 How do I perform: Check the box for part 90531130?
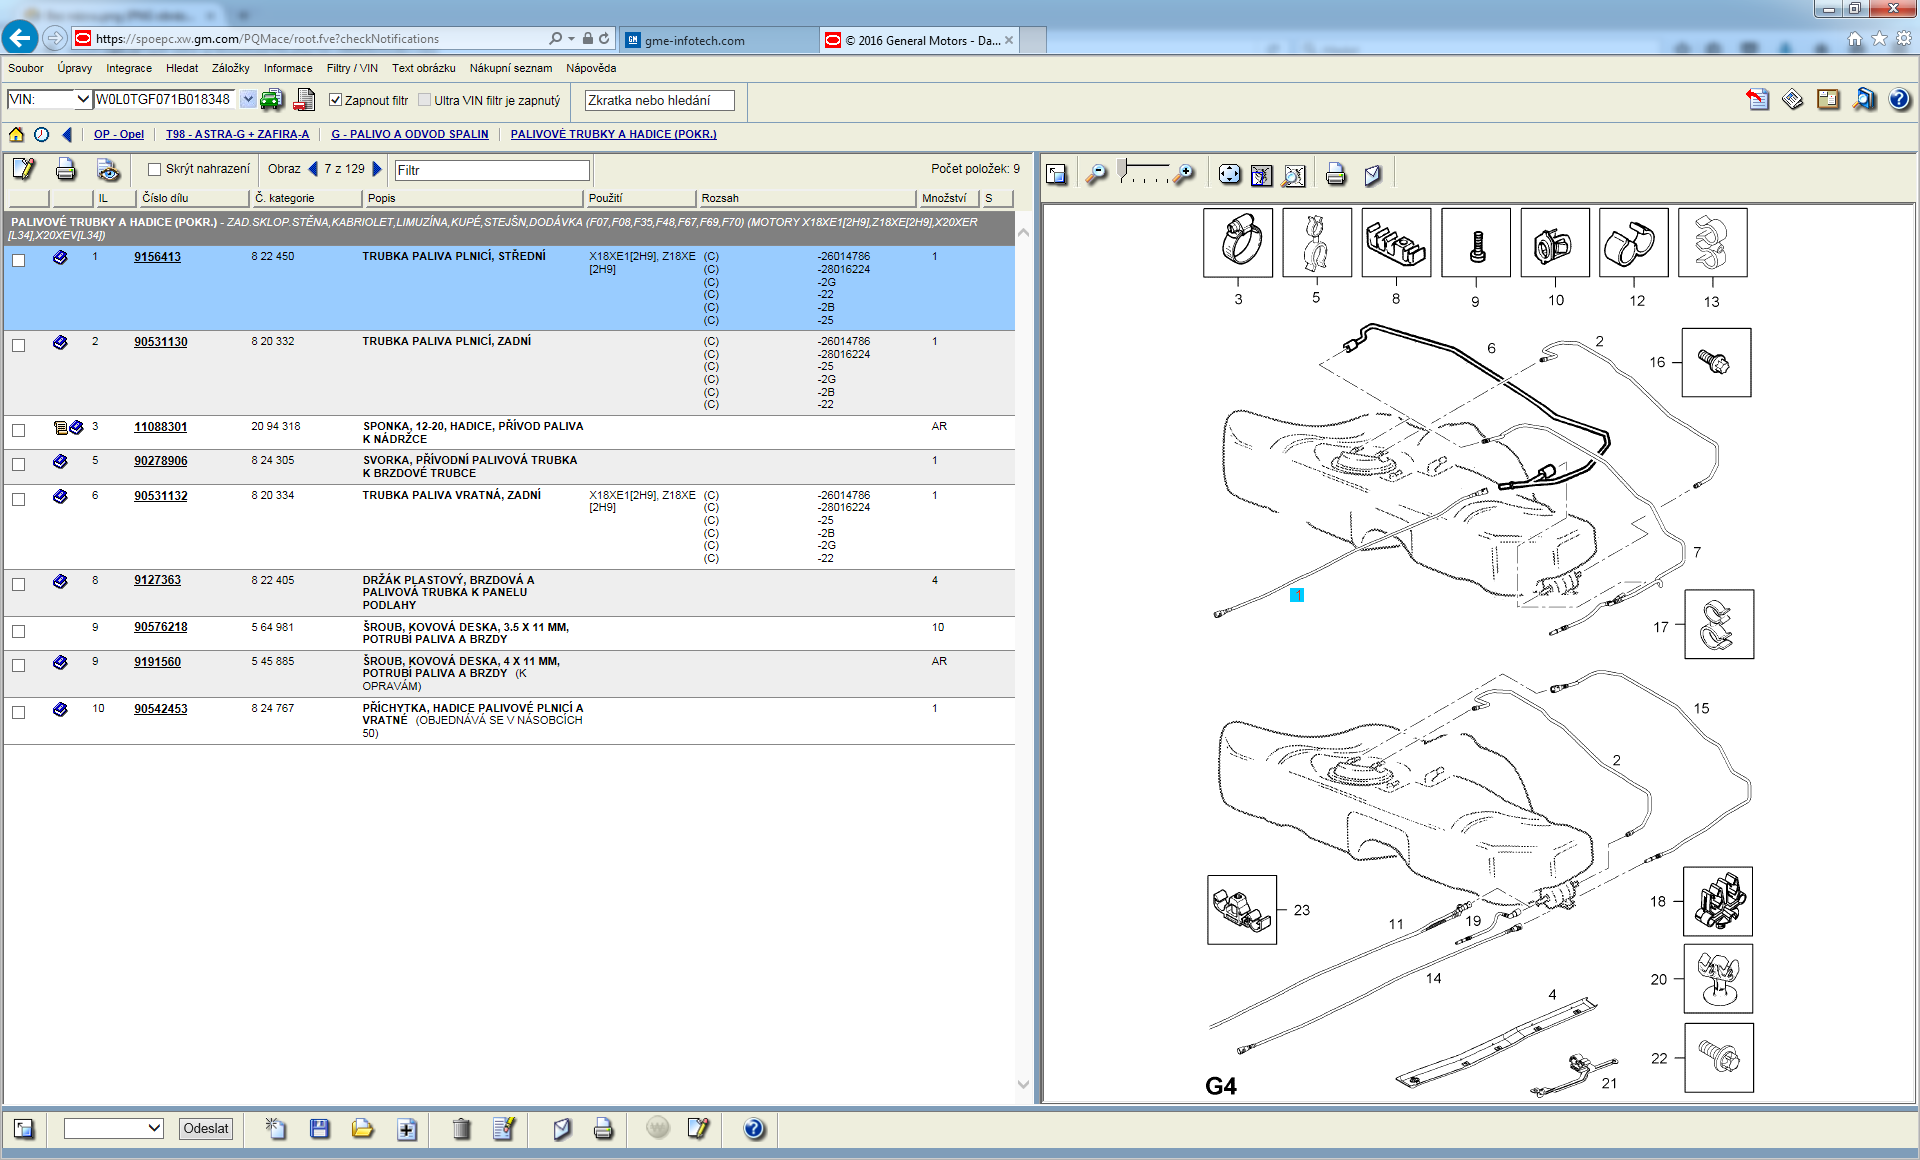18,345
